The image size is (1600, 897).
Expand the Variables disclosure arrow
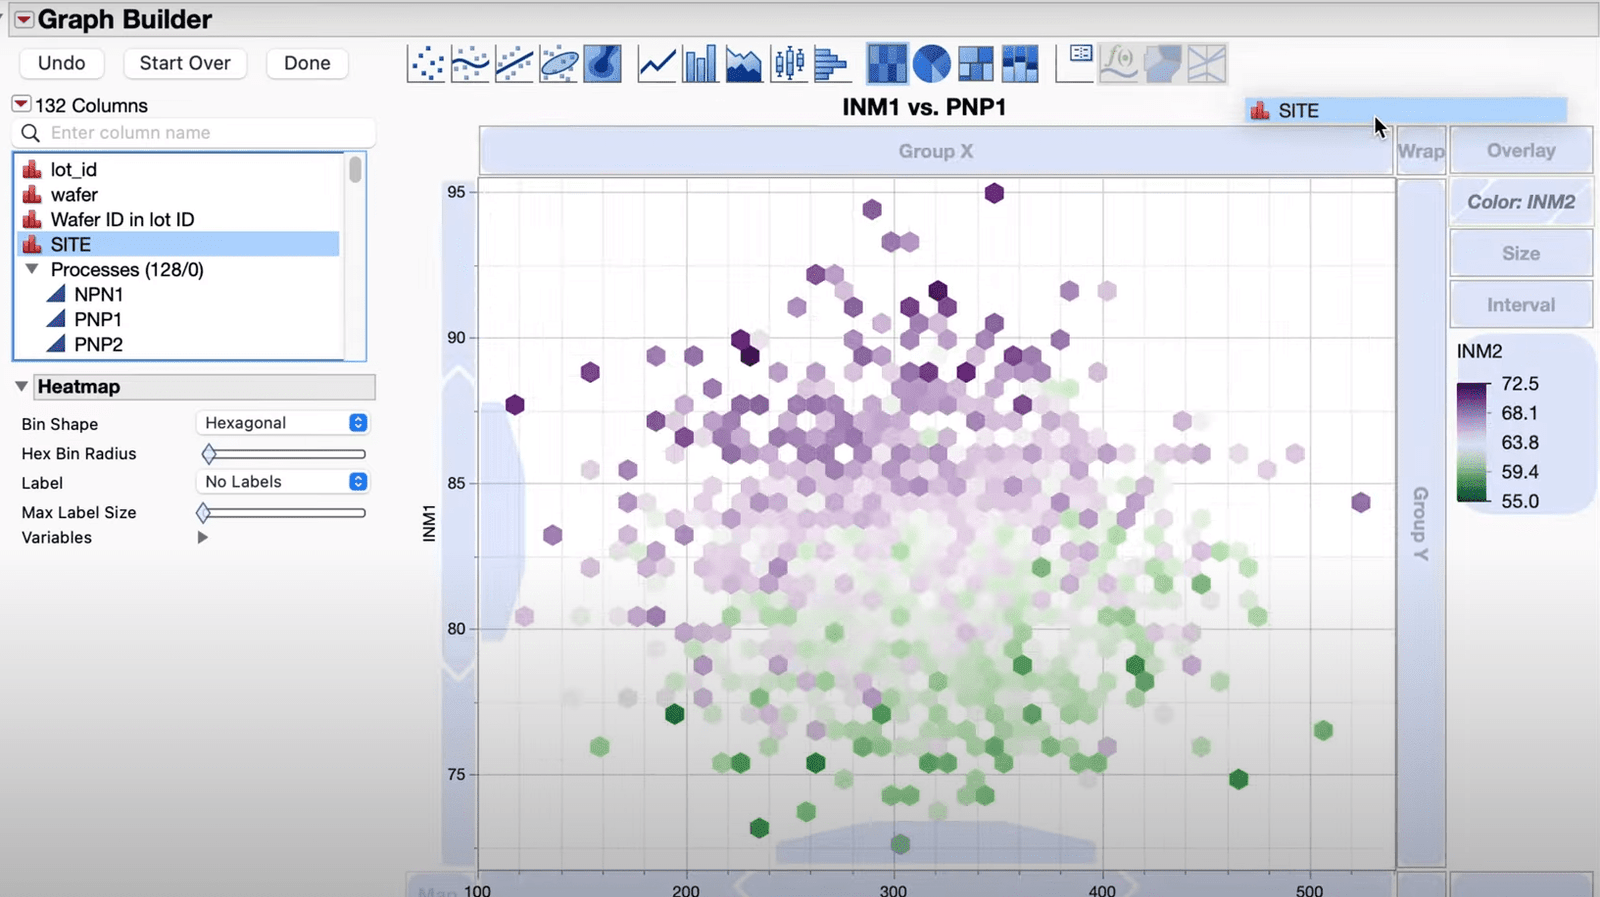pos(203,538)
